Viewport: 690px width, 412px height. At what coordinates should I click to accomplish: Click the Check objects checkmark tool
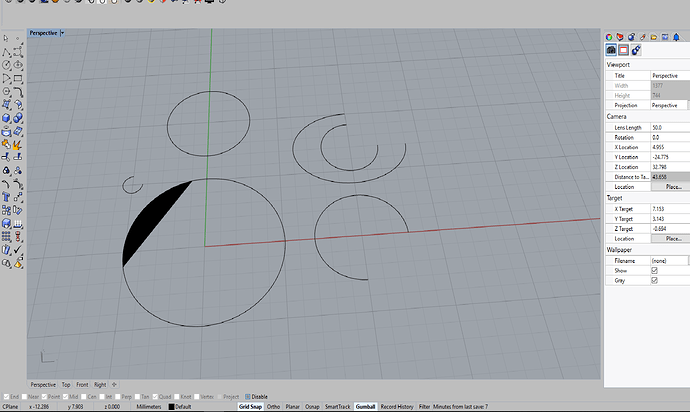click(x=18, y=250)
